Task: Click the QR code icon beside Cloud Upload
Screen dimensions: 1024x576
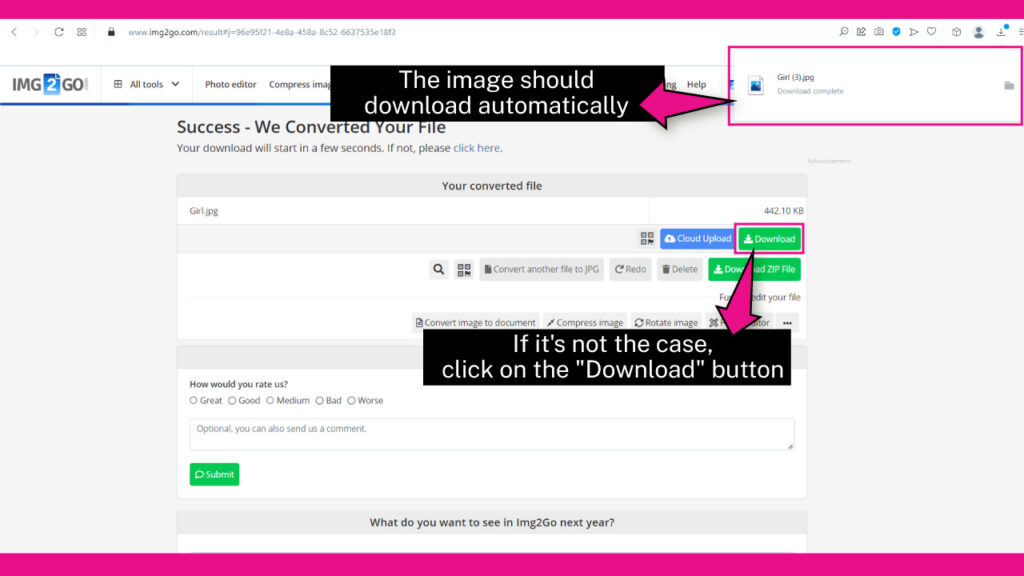Action: point(647,239)
